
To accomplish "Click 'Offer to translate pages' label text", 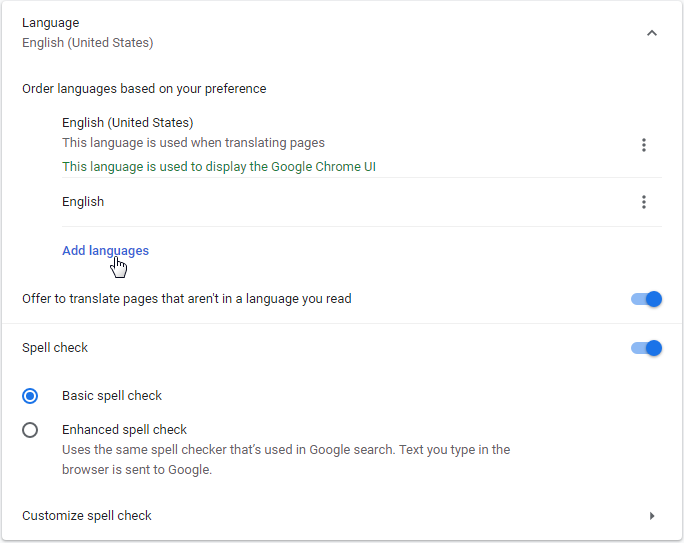I will coord(187,299).
